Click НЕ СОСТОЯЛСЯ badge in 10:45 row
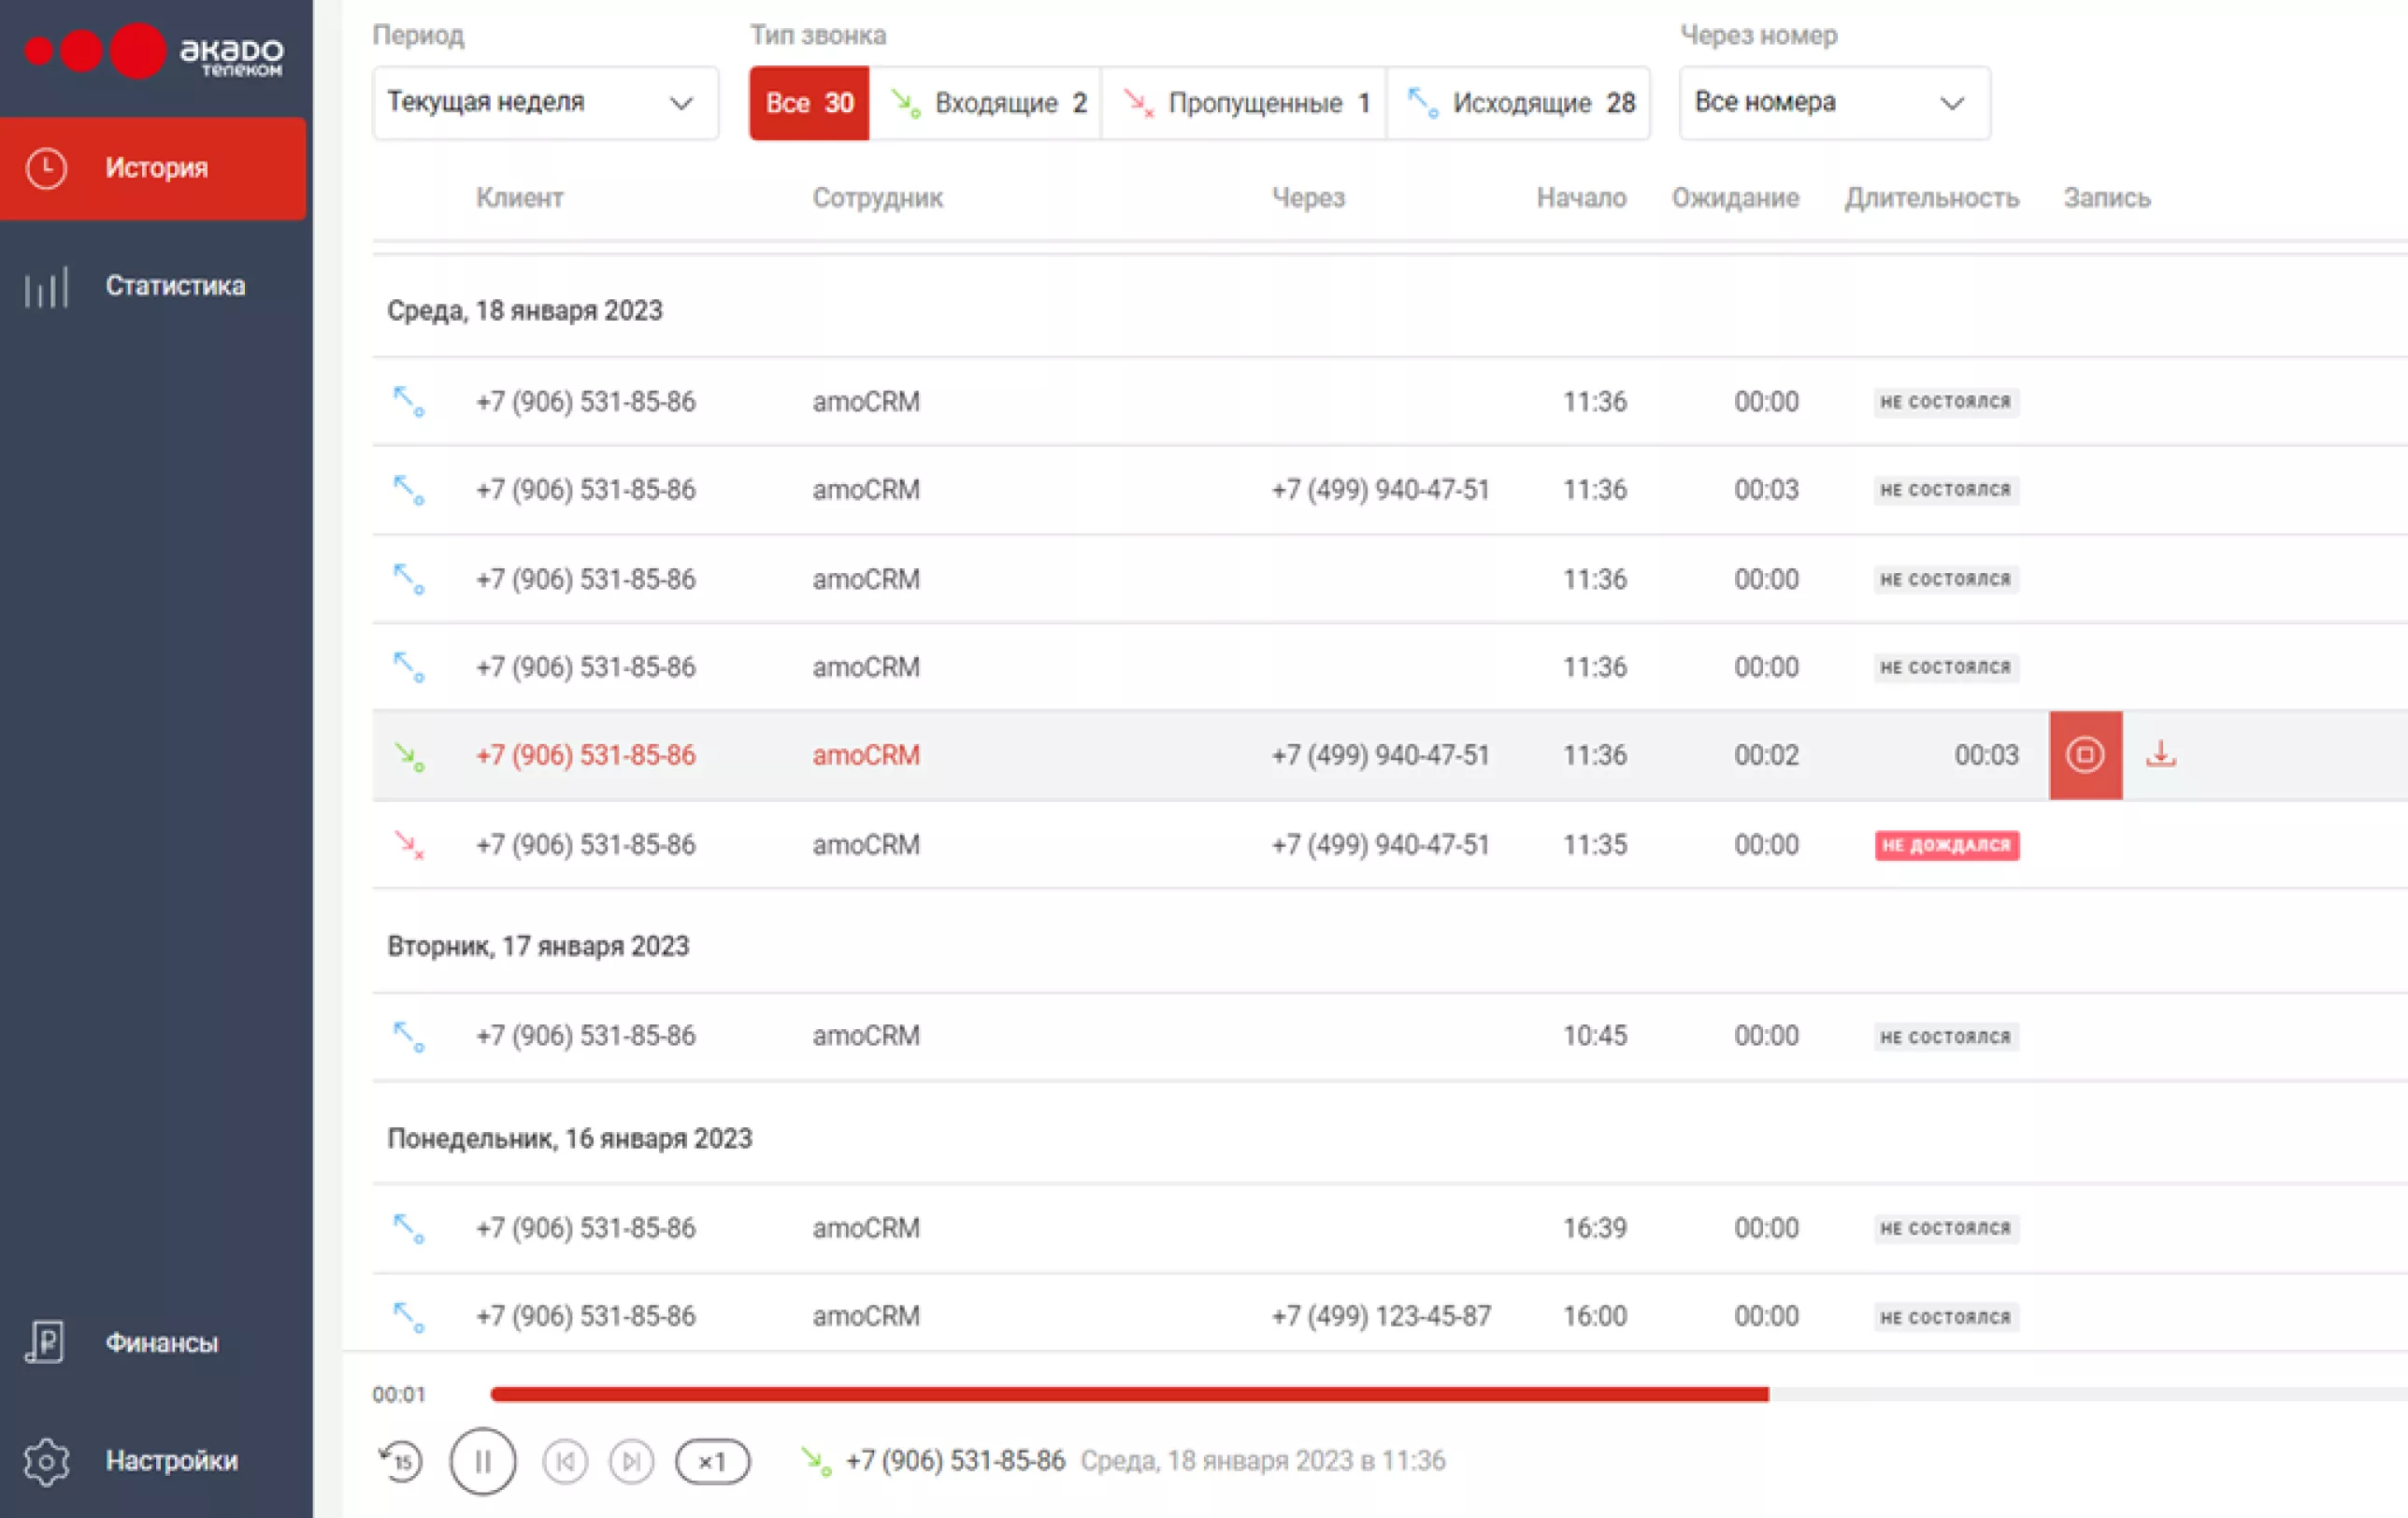This screenshot has width=2408, height=1518. (1946, 1036)
